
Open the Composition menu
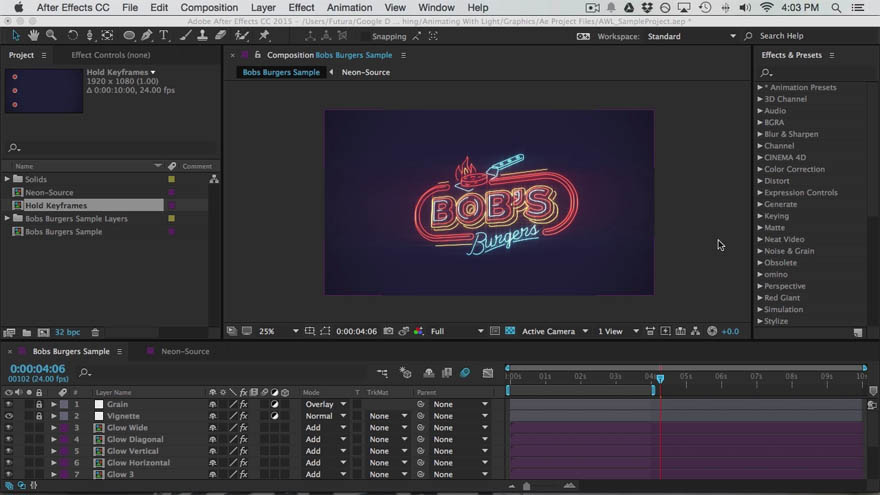pyautogui.click(x=209, y=8)
